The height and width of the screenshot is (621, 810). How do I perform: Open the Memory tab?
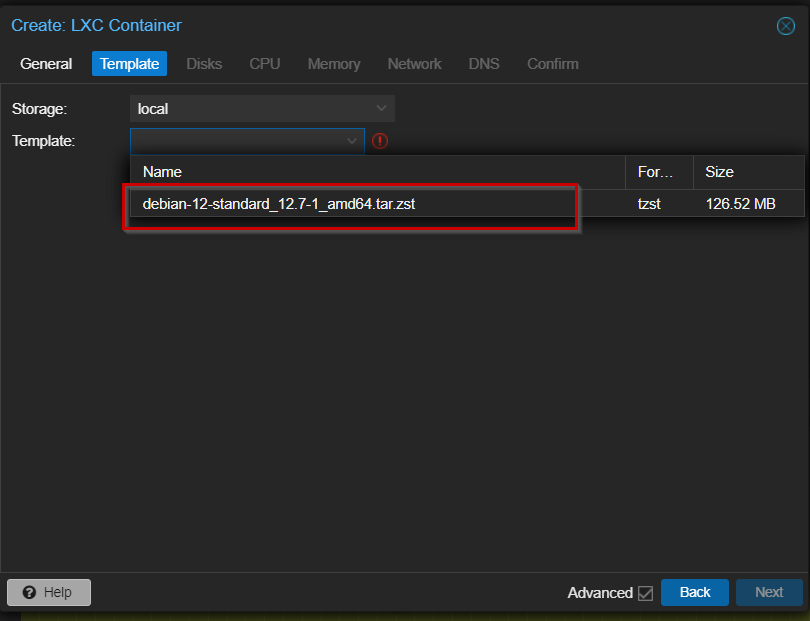(x=334, y=64)
